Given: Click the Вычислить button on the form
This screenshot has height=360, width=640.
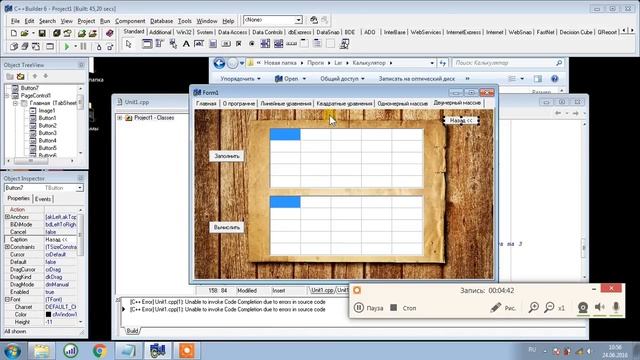Looking at the screenshot, I should coord(227,227).
